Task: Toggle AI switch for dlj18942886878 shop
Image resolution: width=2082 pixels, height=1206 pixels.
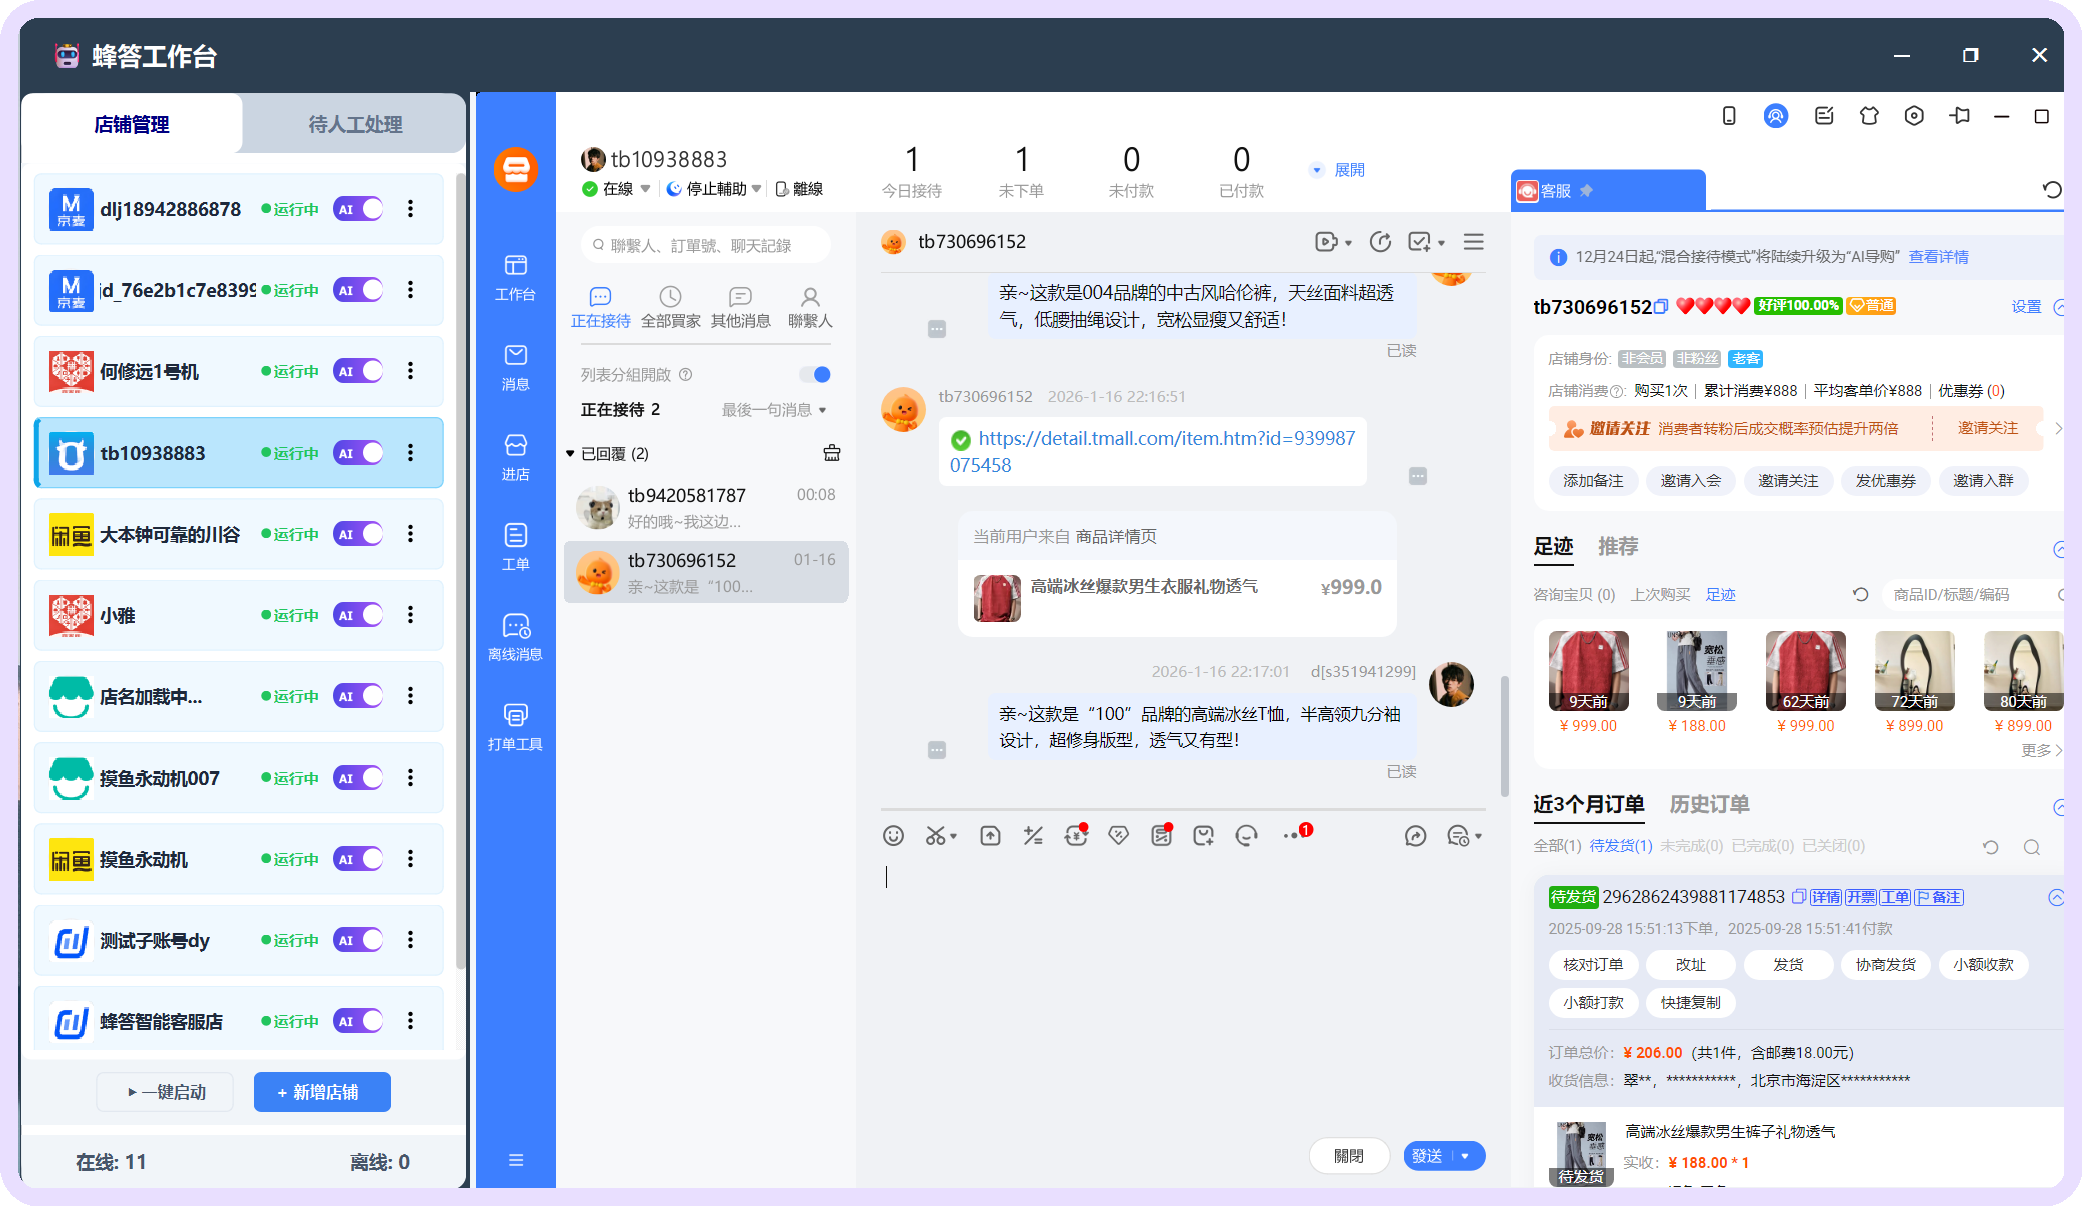Action: click(x=359, y=209)
